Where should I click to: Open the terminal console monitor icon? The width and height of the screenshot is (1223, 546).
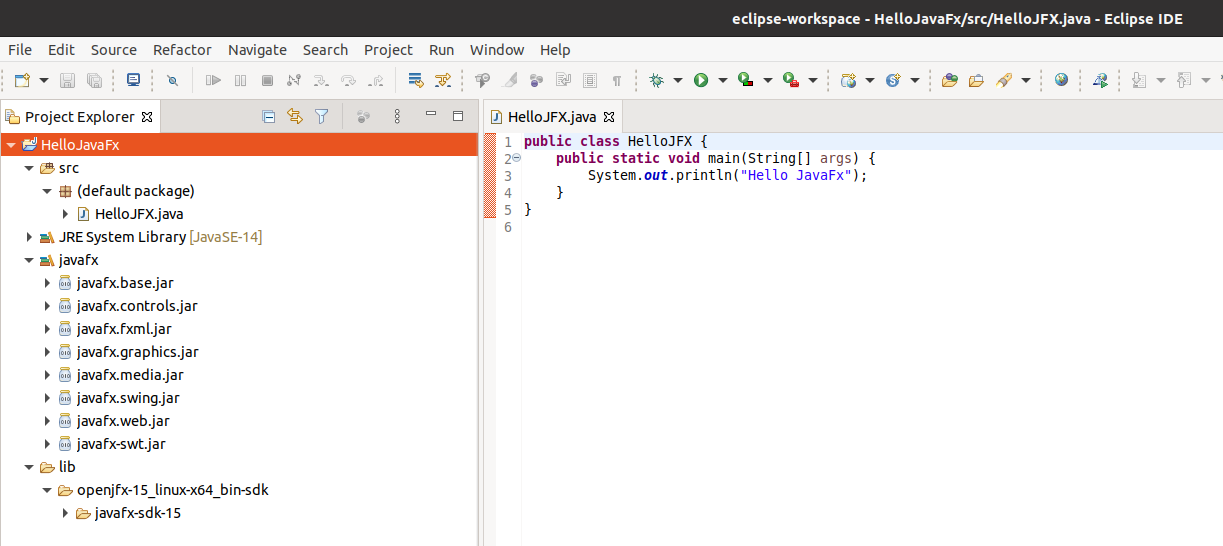point(134,80)
